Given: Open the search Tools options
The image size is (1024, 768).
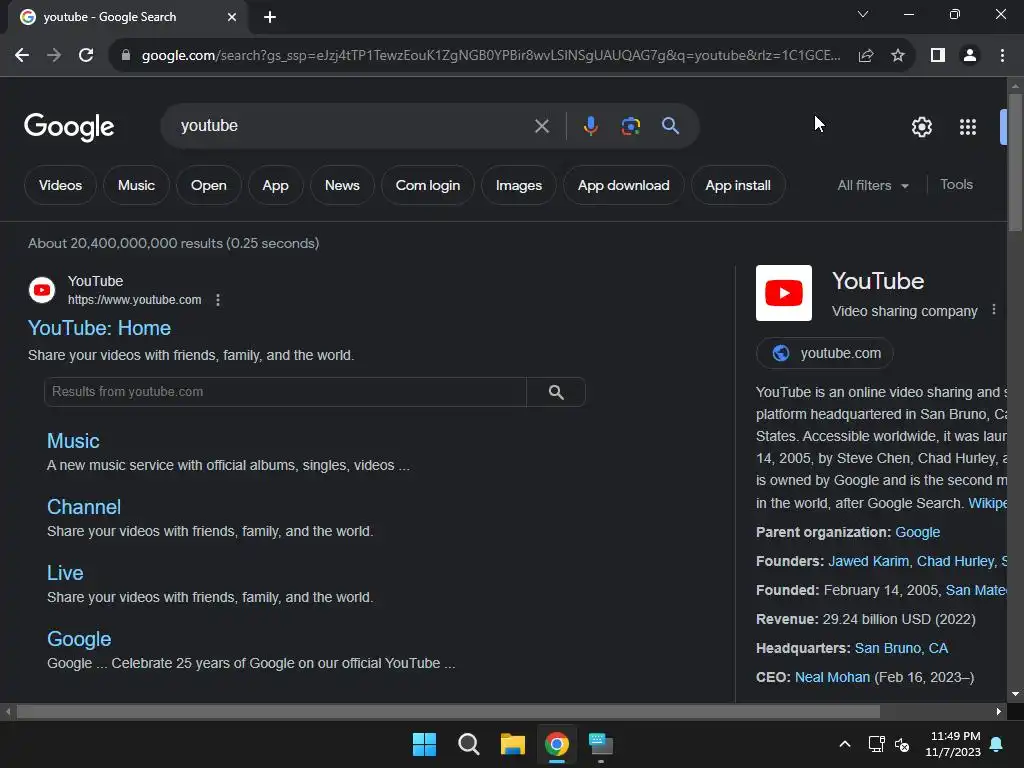Looking at the screenshot, I should (956, 185).
